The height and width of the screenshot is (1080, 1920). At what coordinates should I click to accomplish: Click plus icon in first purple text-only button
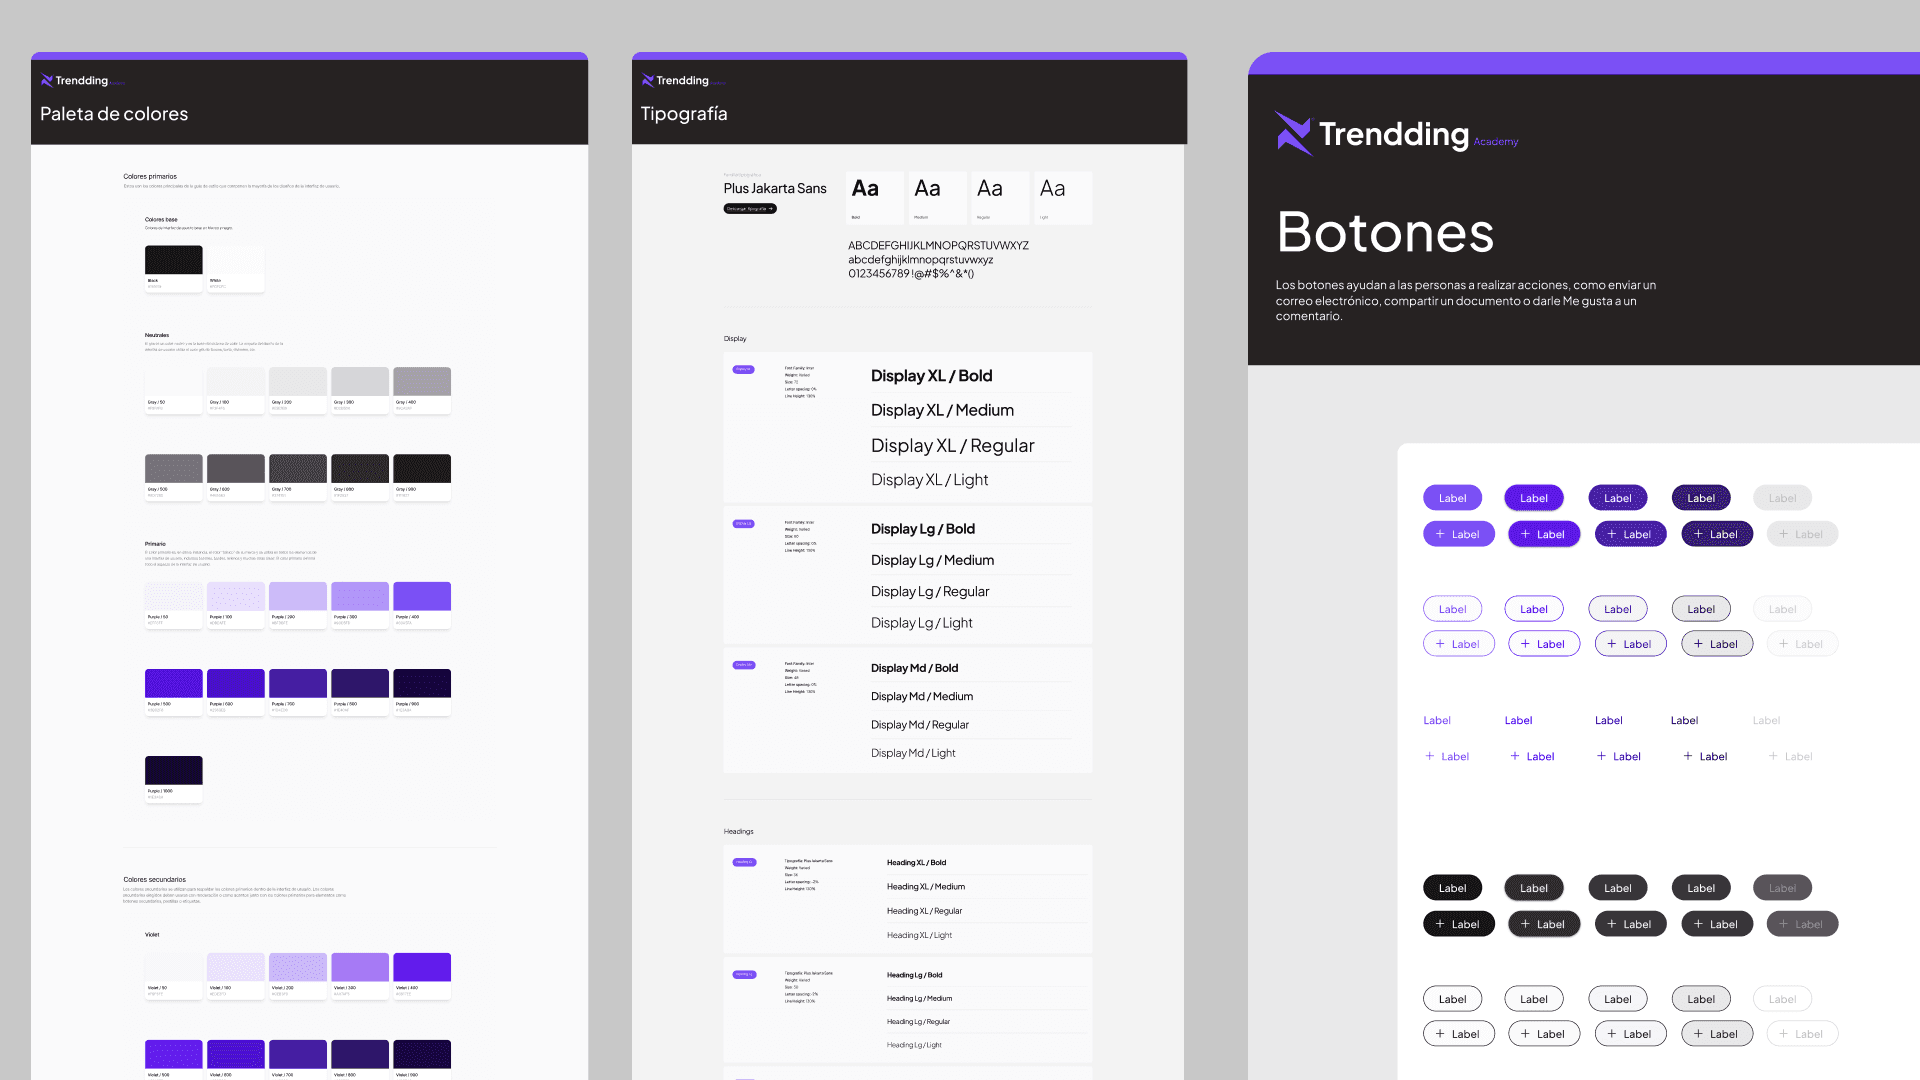pos(1430,756)
